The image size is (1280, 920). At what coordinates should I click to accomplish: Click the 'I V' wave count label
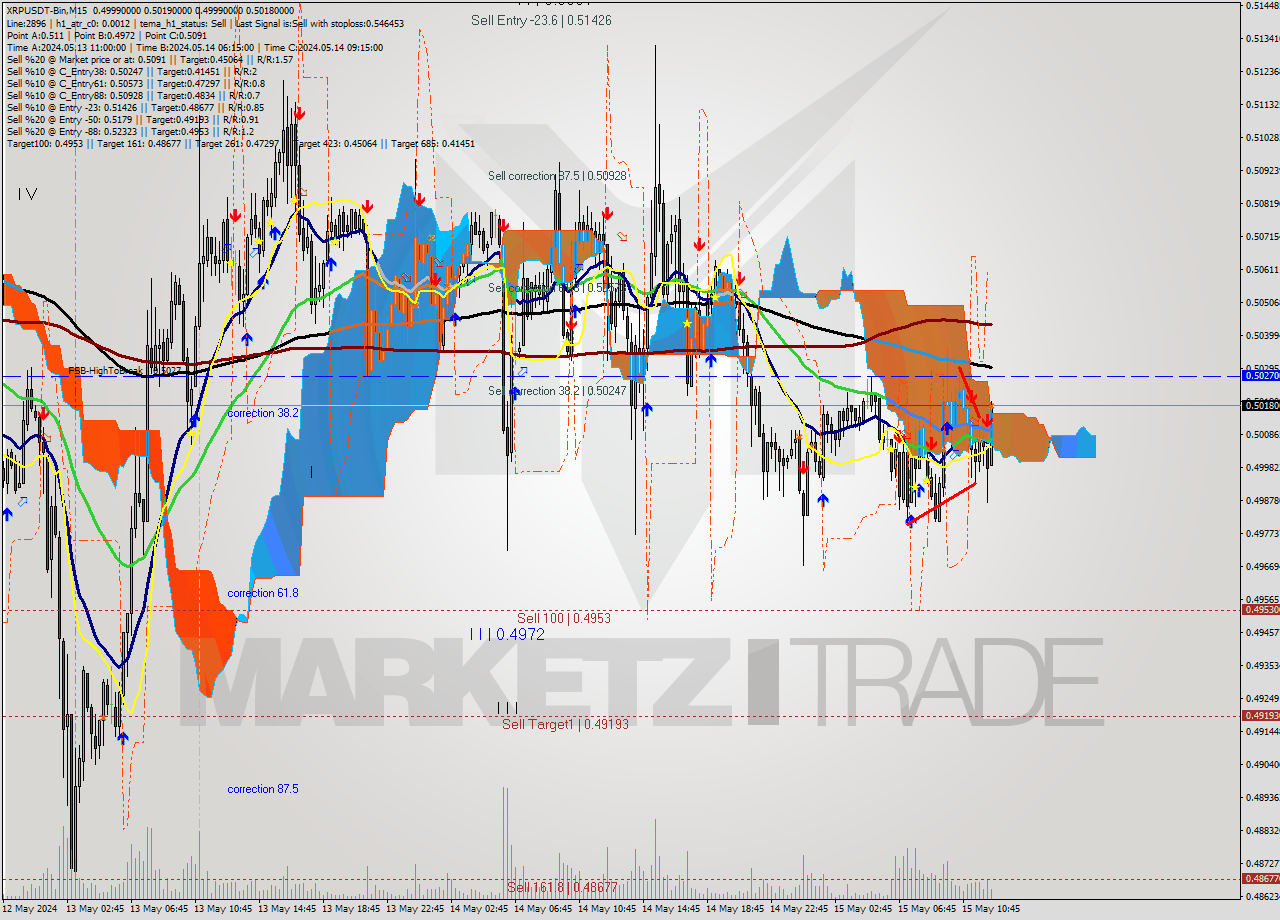27,194
